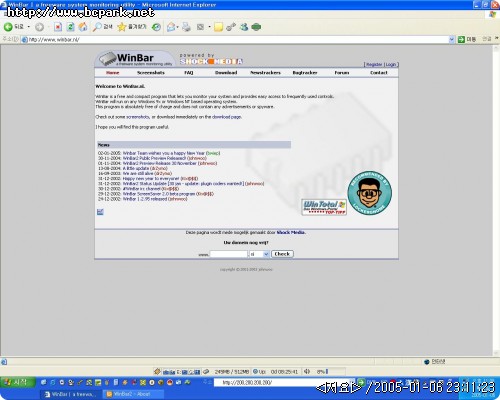Click the Start button on the taskbar
The image size is (500, 400).
[x=18, y=382]
